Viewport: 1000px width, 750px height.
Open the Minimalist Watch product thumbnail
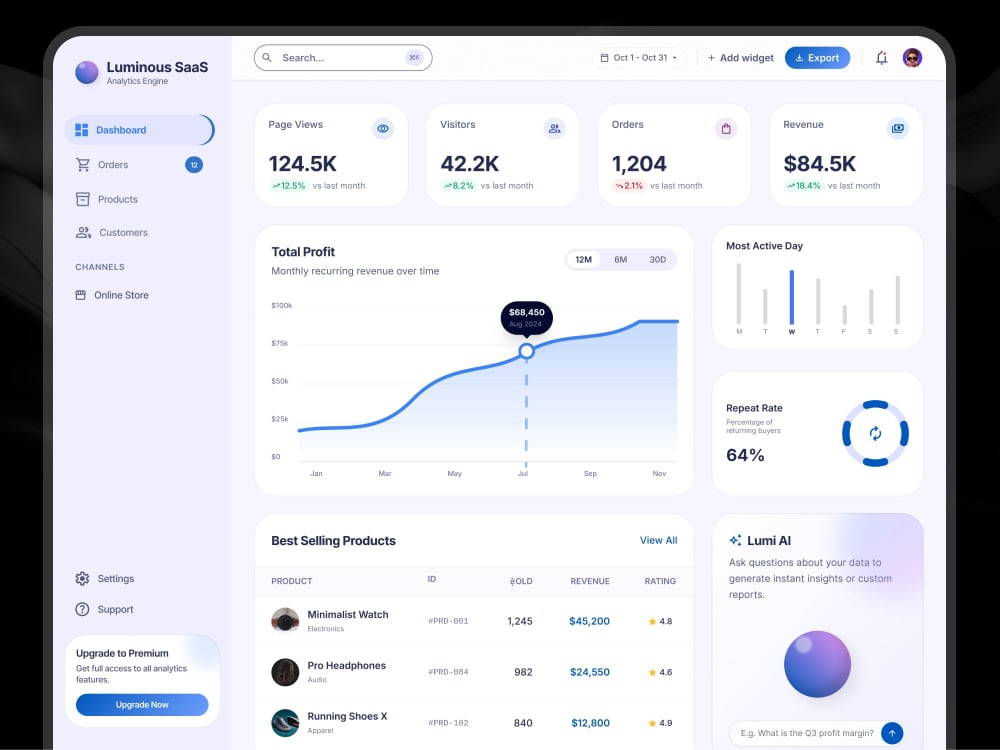pos(285,621)
